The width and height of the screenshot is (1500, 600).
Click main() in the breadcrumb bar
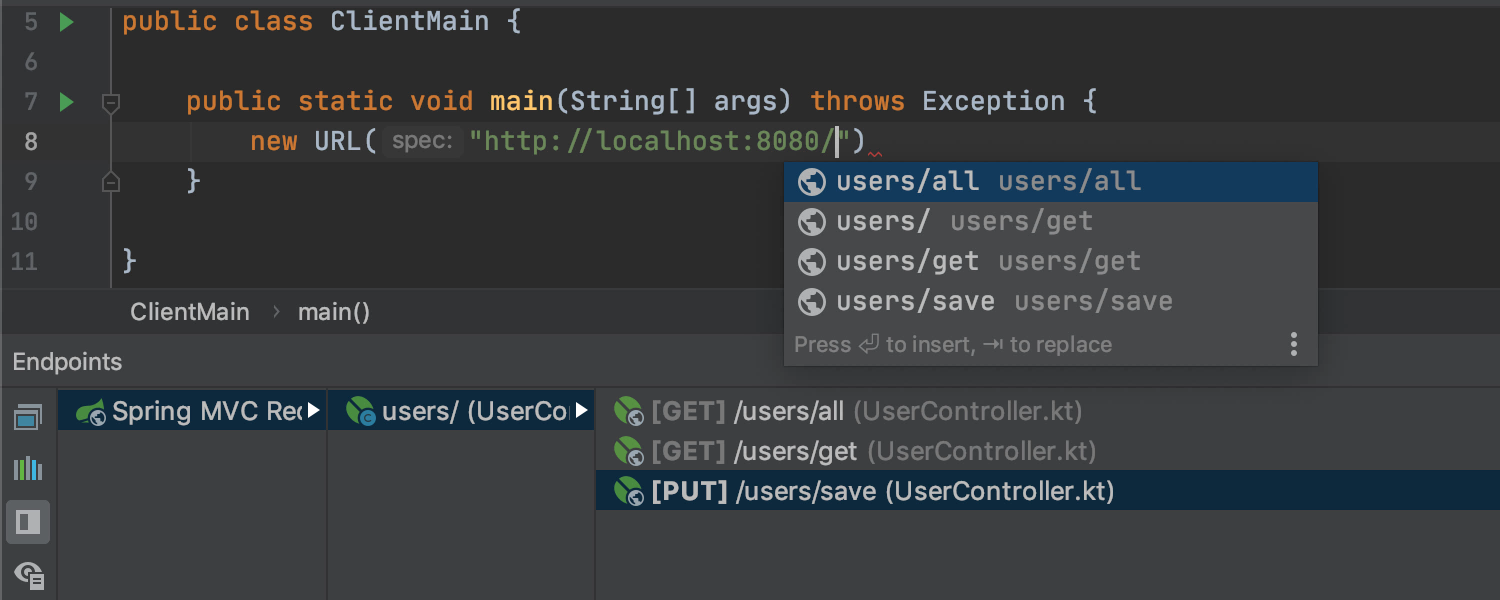pos(334,312)
